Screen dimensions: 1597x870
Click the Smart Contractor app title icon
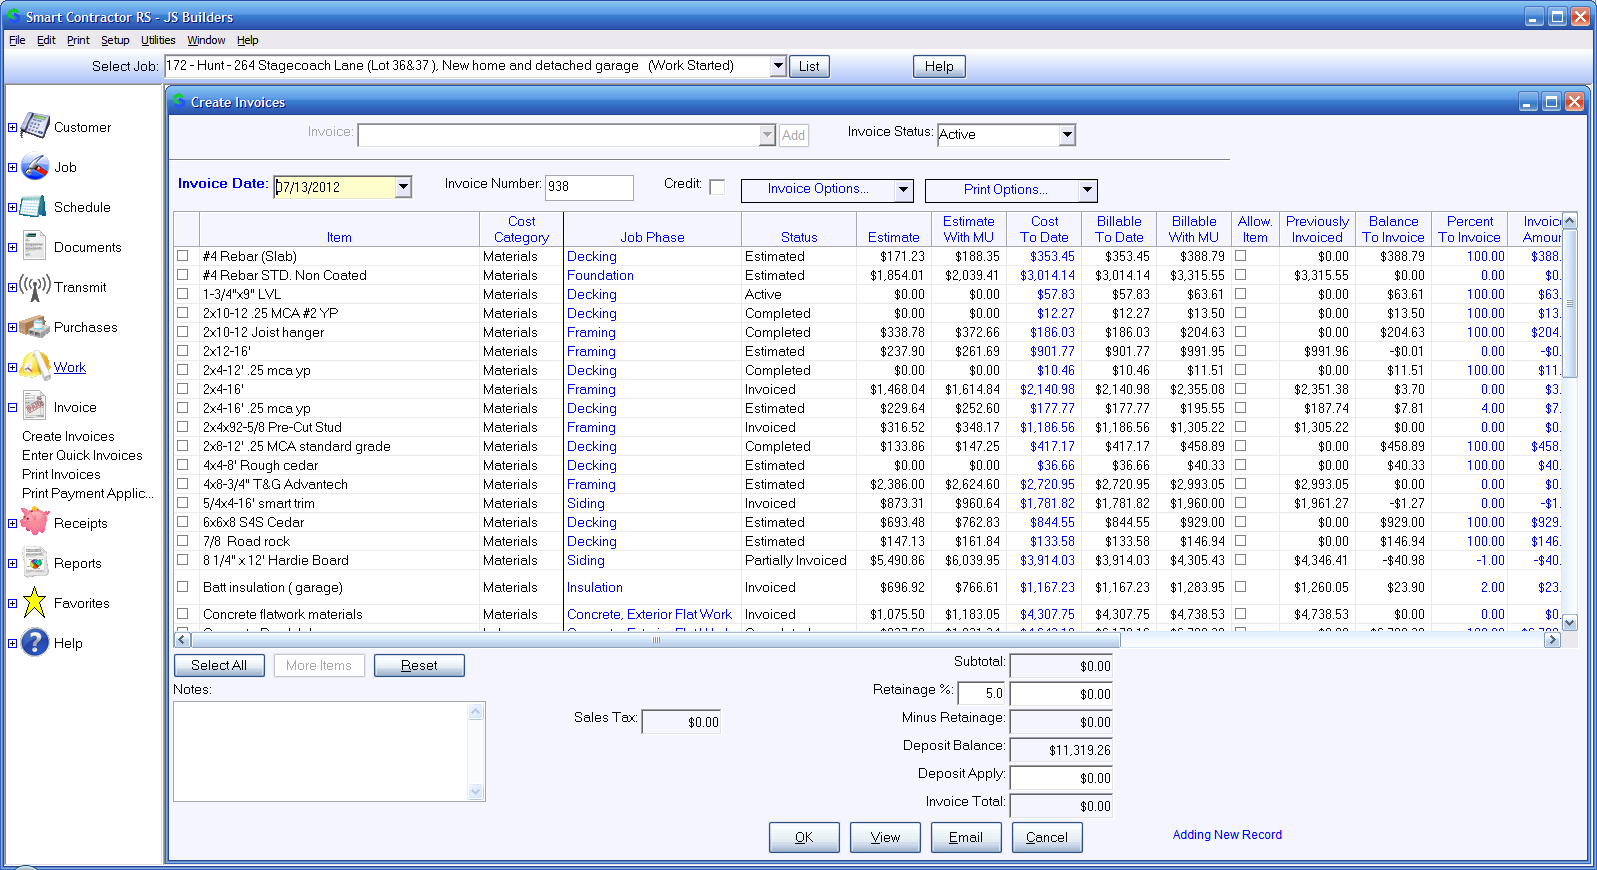(x=14, y=16)
